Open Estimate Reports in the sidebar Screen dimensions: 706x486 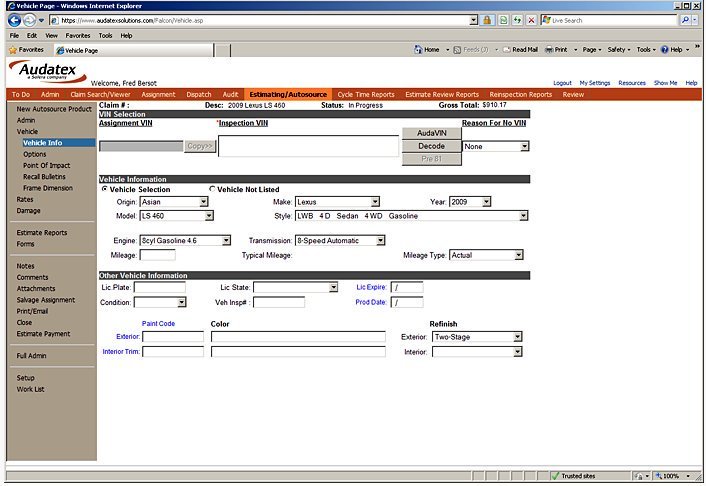coord(41,232)
